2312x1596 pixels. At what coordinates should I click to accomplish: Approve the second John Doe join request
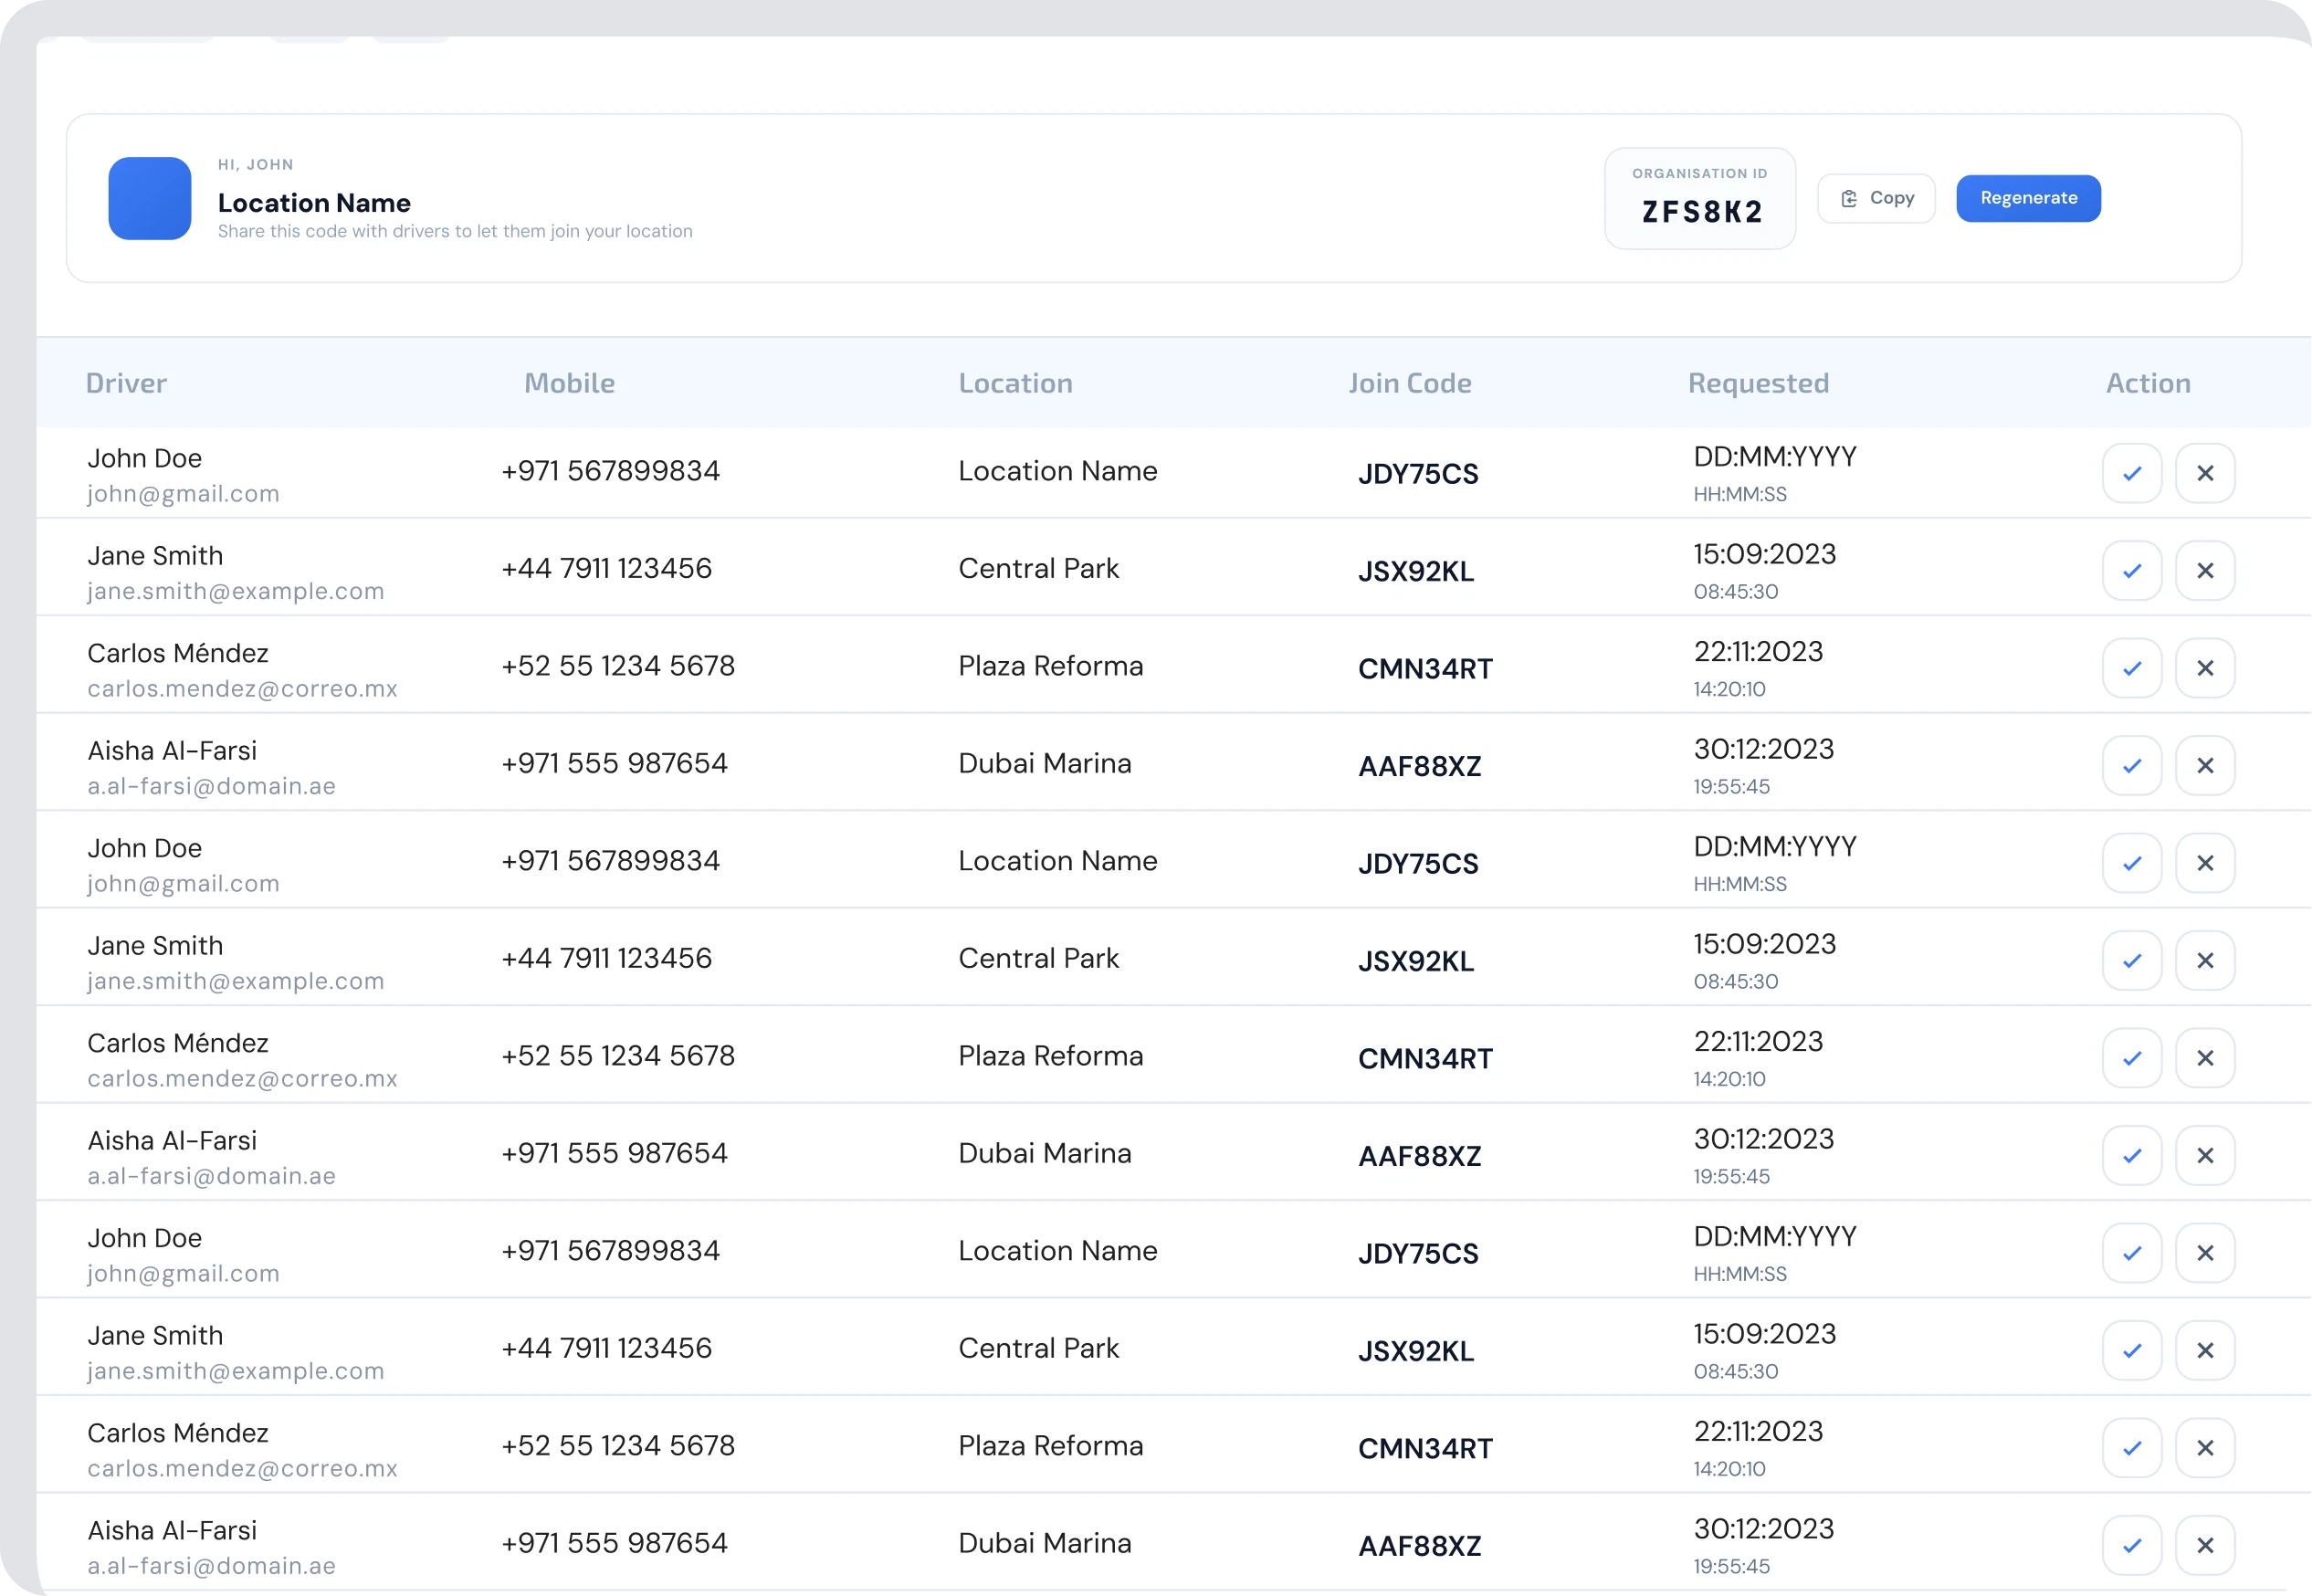[x=2132, y=863]
